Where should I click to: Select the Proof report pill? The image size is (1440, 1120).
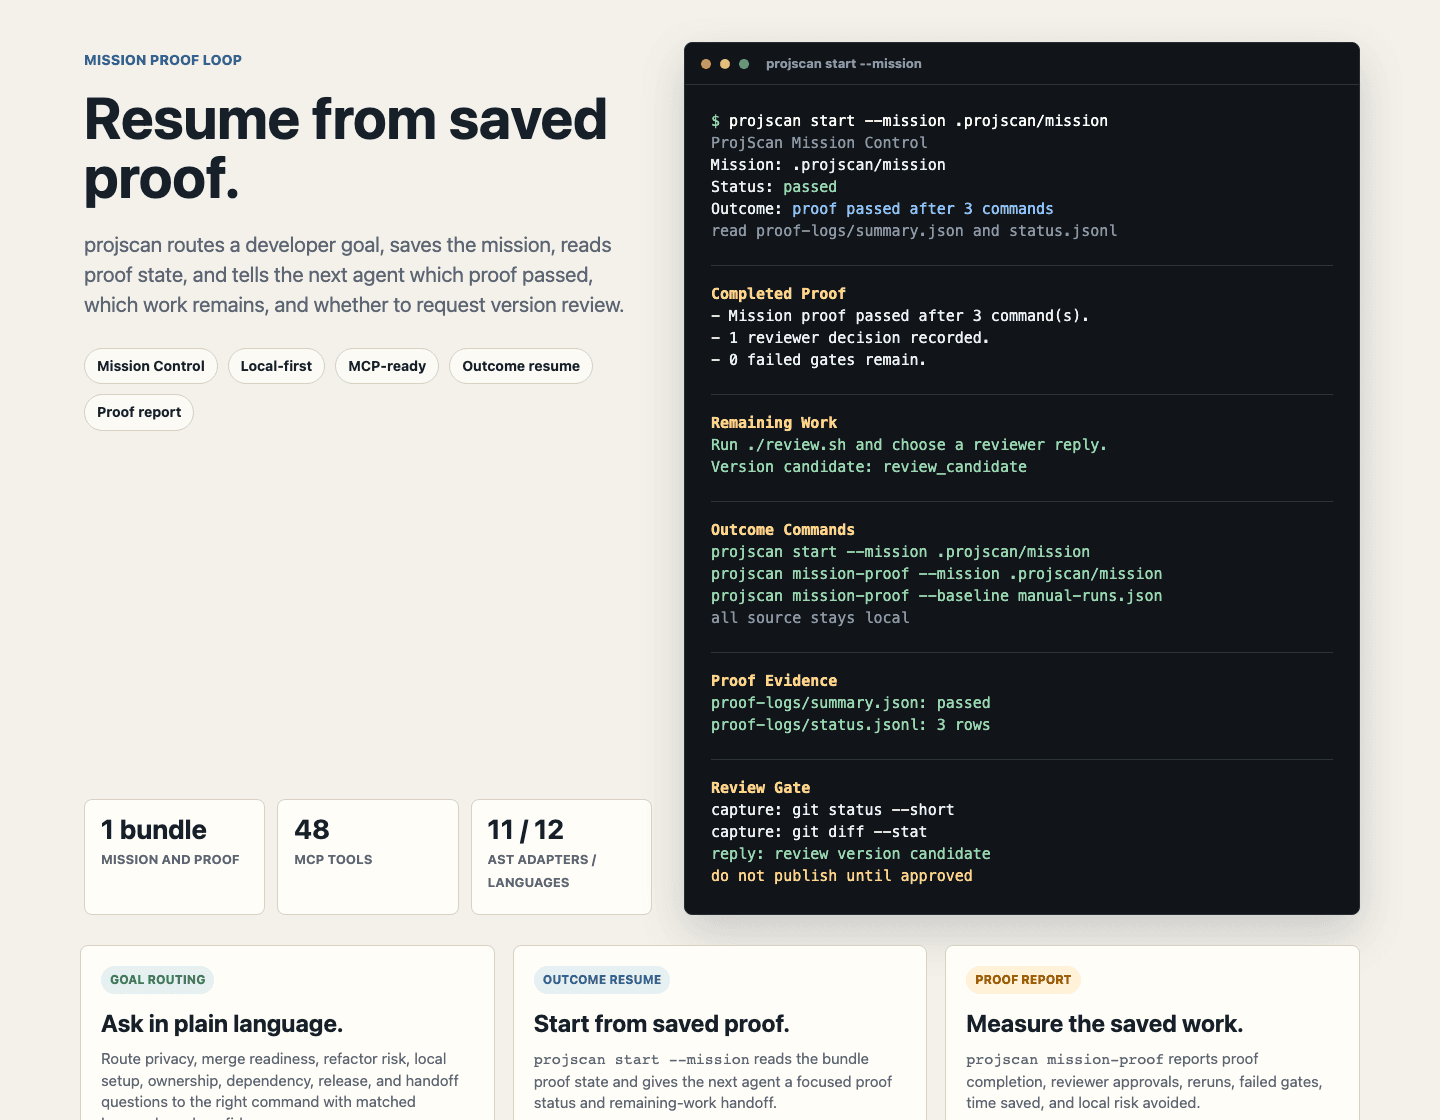pyautogui.click(x=139, y=412)
